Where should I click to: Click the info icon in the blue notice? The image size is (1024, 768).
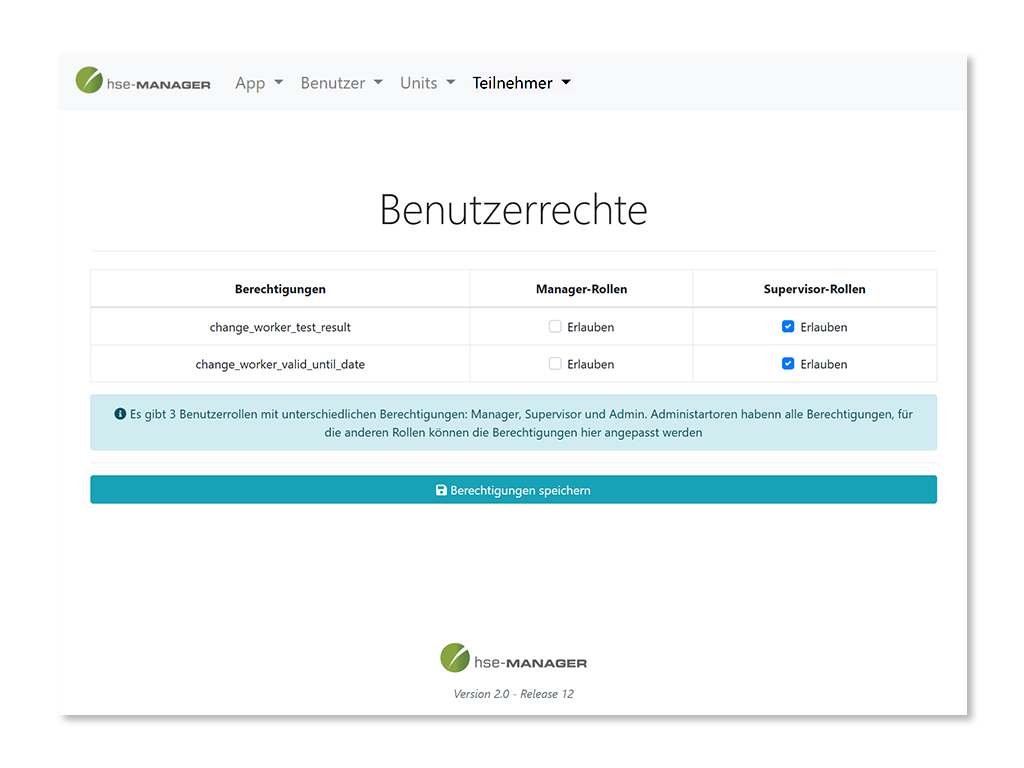pos(120,413)
